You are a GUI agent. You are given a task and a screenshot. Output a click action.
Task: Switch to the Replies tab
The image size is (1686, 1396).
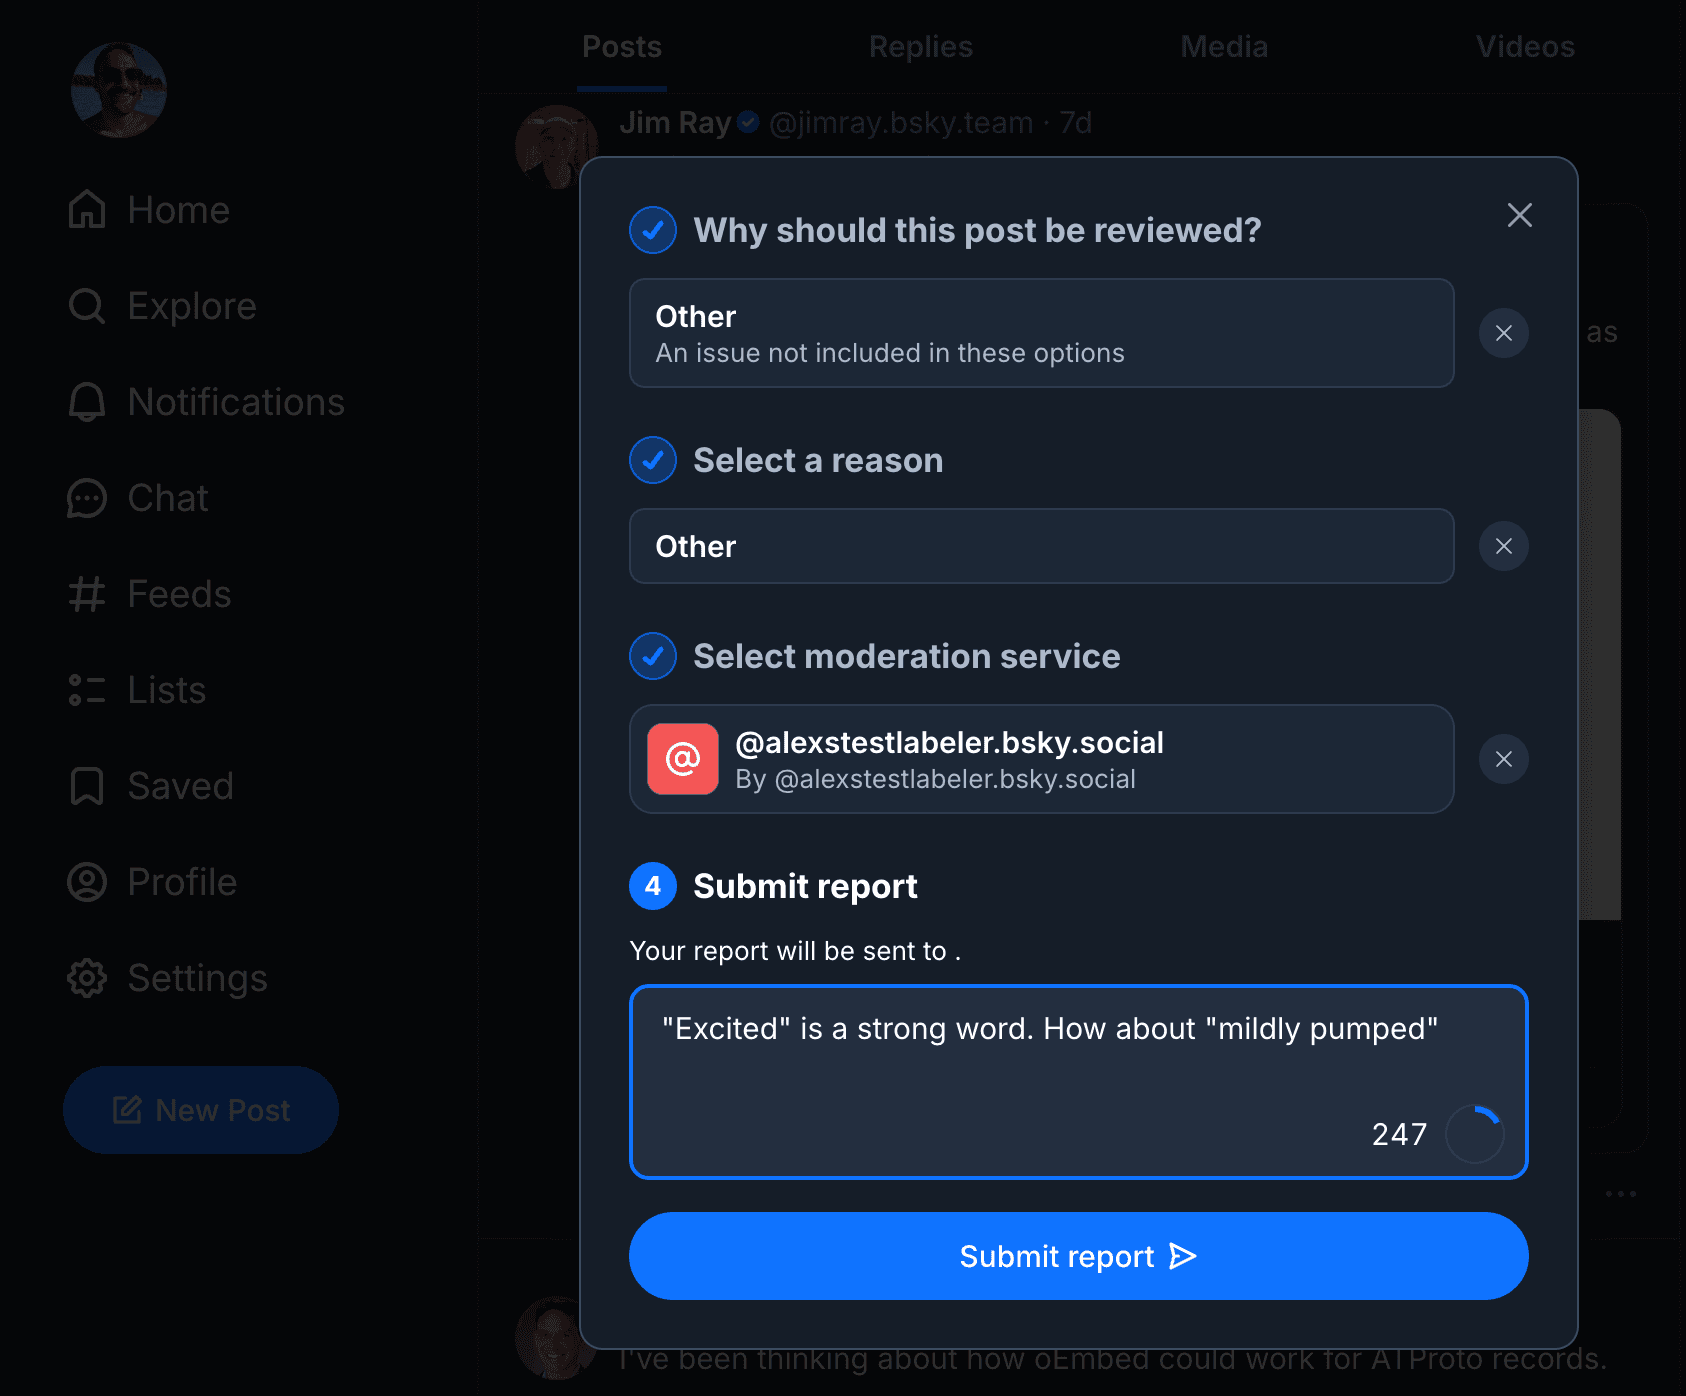(x=920, y=47)
